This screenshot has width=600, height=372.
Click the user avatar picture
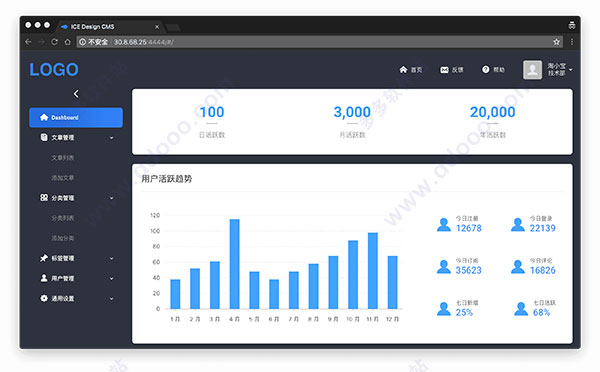click(533, 70)
